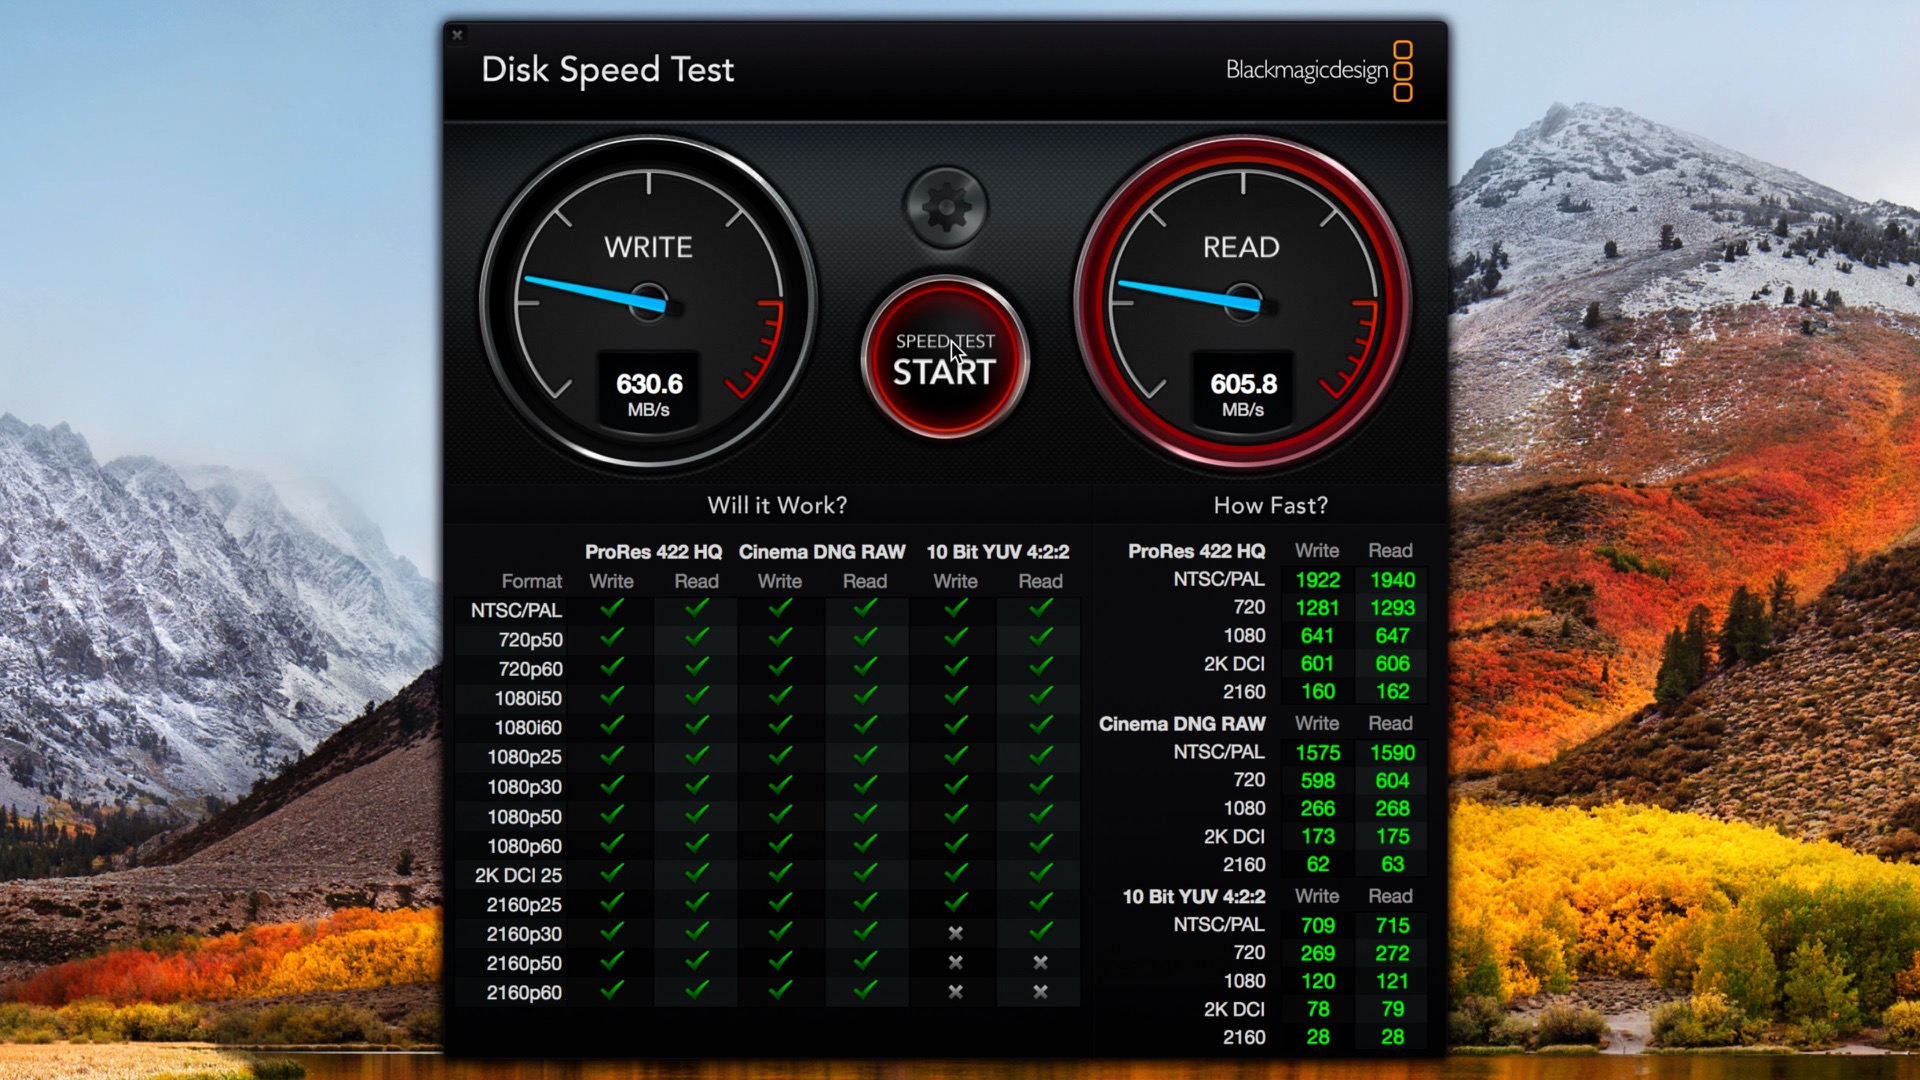
Task: Click 2160p30 10 Bit YUV write X mark
Action: click(x=955, y=933)
